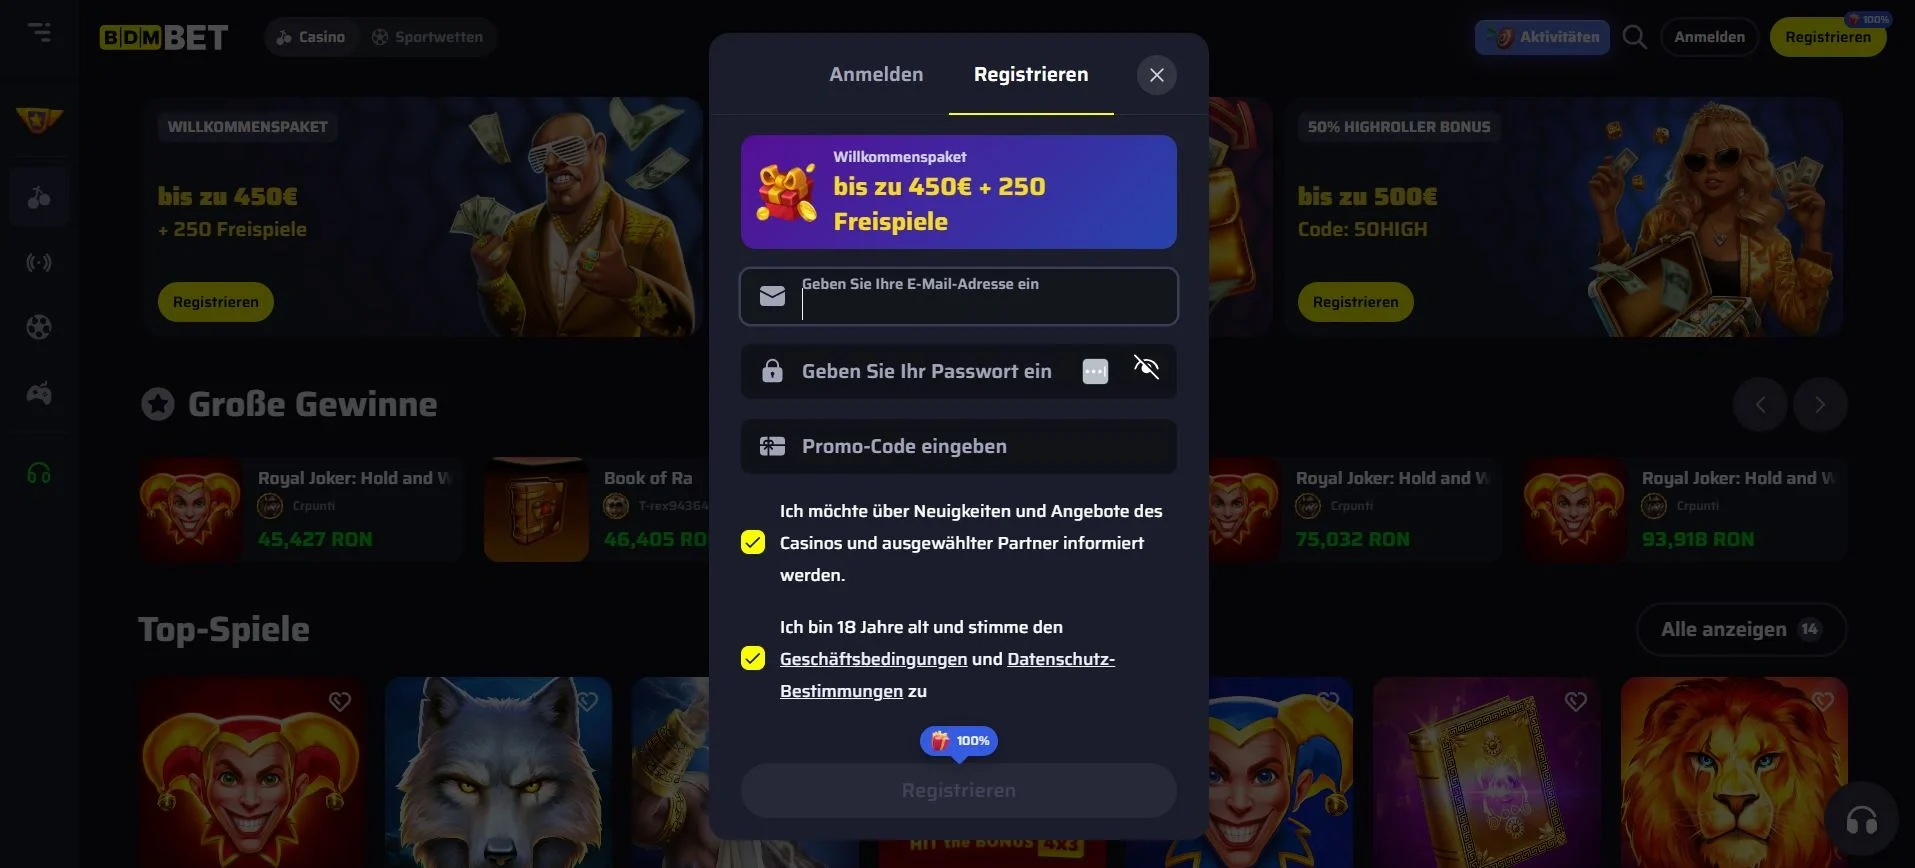Click the cherry slots icon in the sidebar

39,197
